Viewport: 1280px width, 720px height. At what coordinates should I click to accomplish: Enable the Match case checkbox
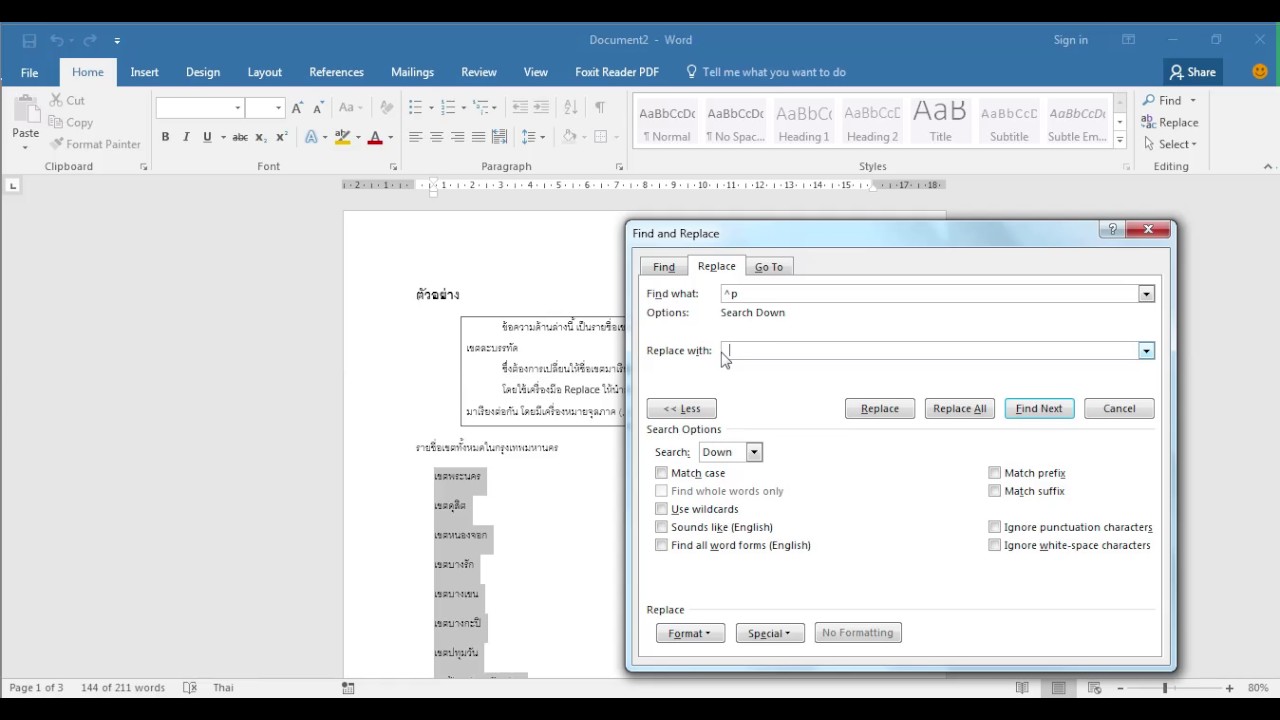(661, 473)
